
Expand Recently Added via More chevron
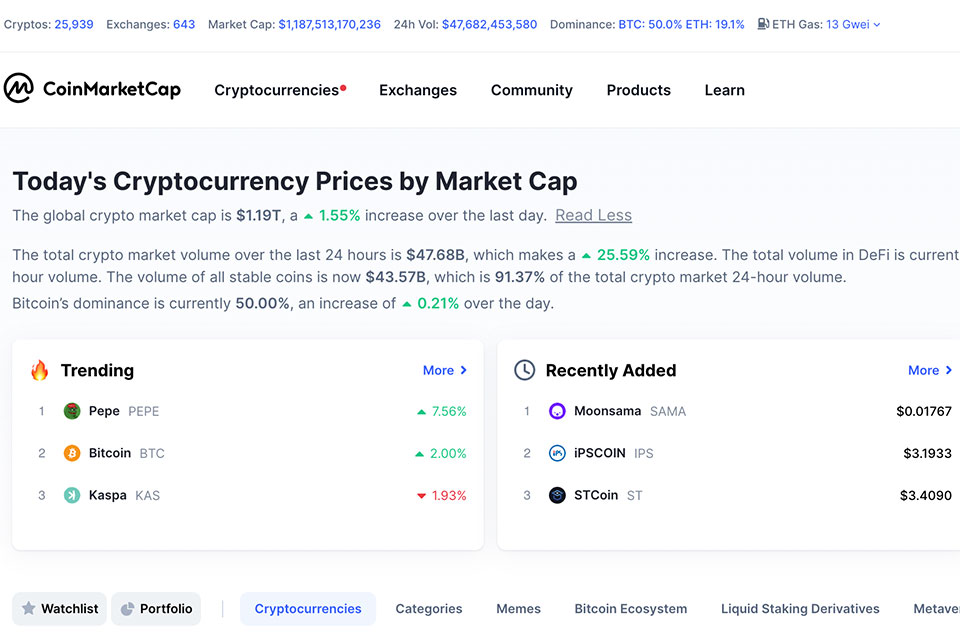point(930,370)
